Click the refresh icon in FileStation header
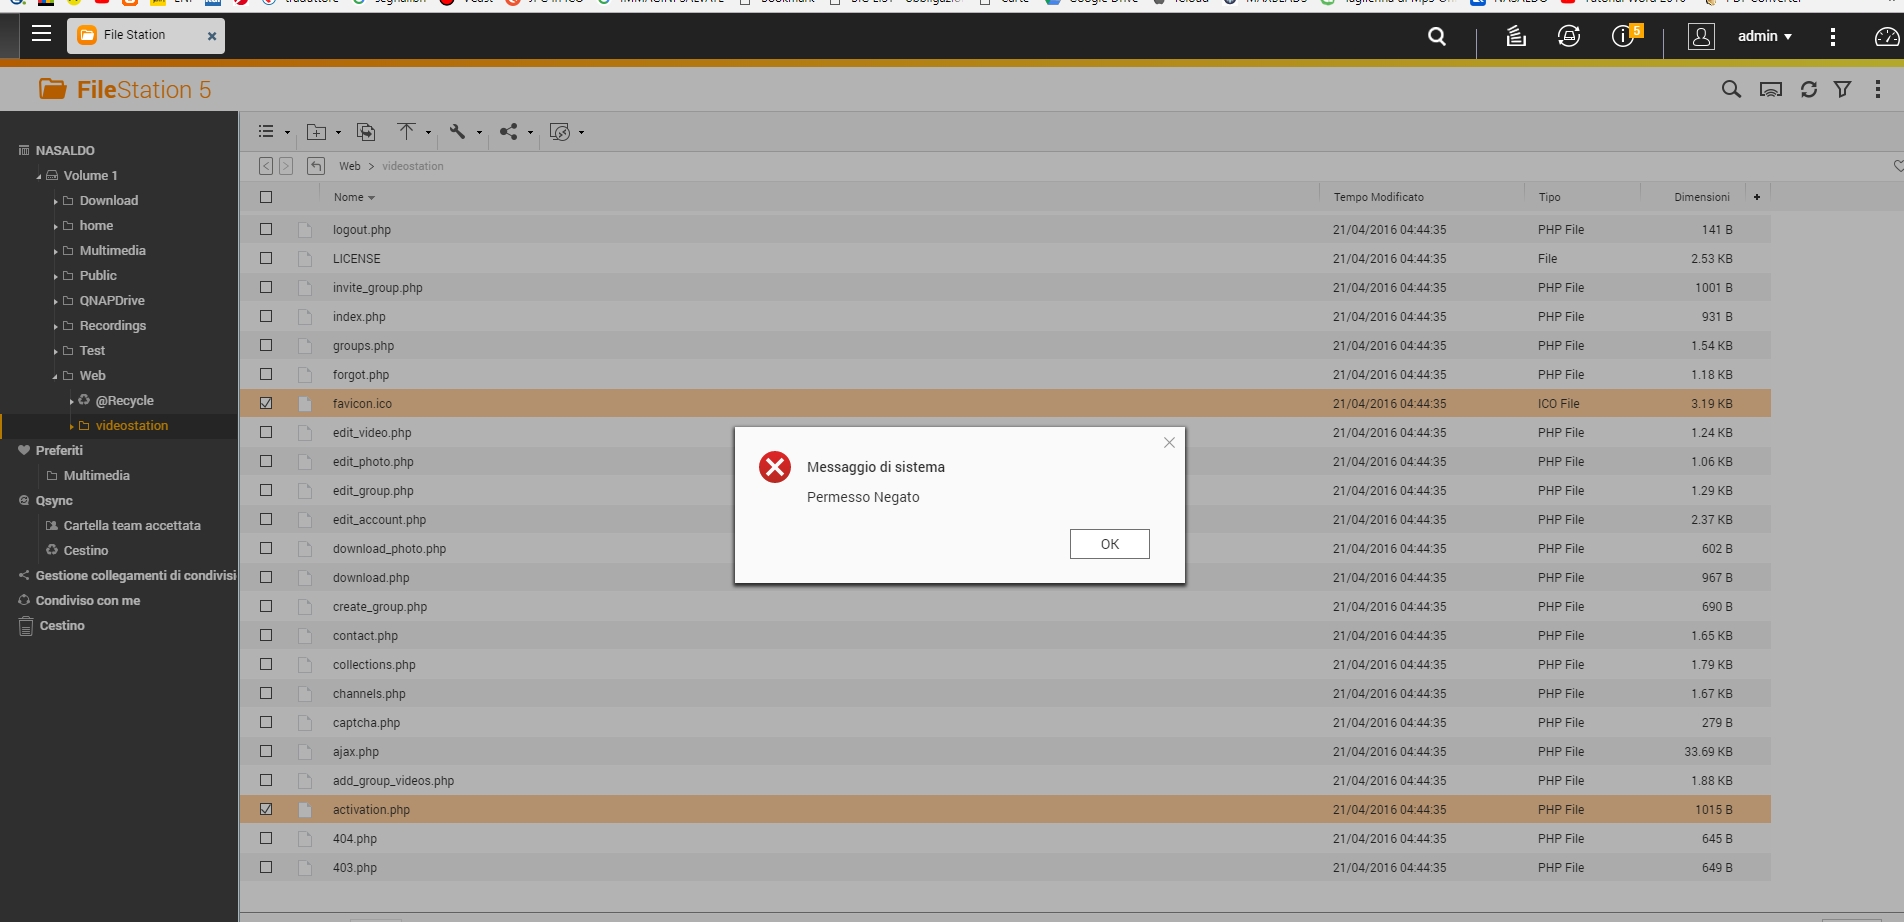The width and height of the screenshot is (1904, 922). pos(1808,90)
